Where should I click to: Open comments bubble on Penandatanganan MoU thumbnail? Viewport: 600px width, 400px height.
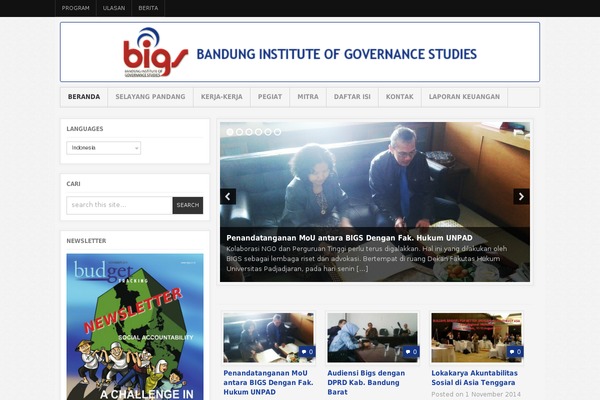(307, 352)
